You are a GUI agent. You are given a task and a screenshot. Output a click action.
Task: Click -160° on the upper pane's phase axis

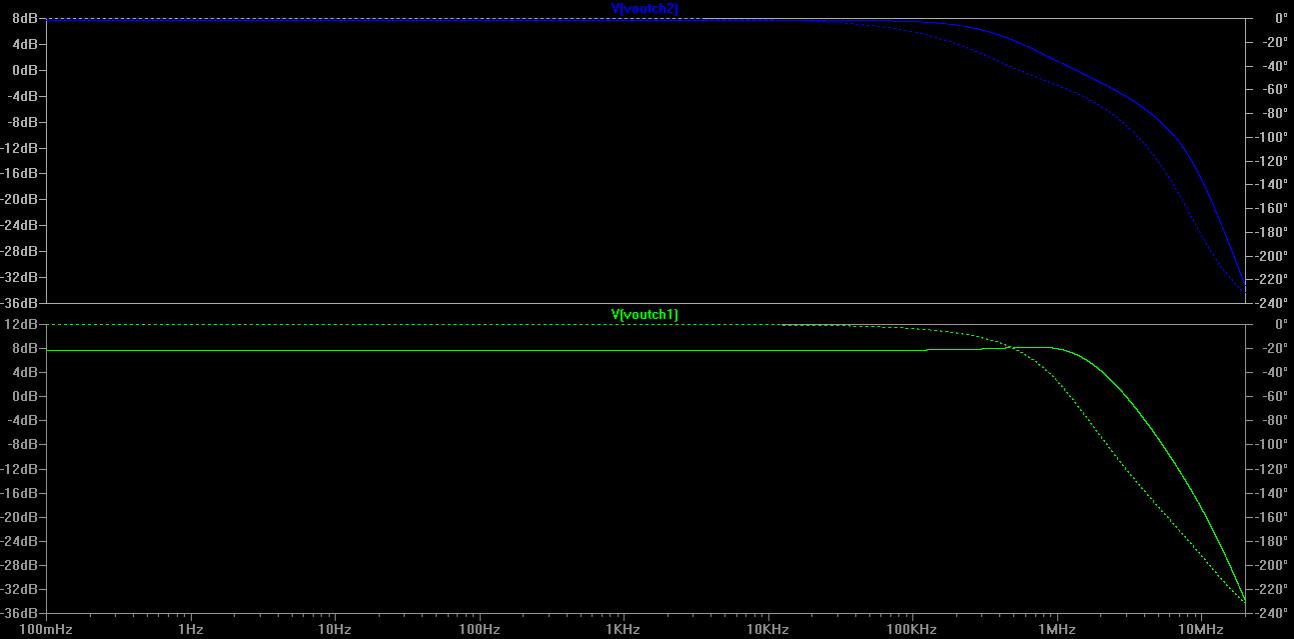click(x=1271, y=208)
